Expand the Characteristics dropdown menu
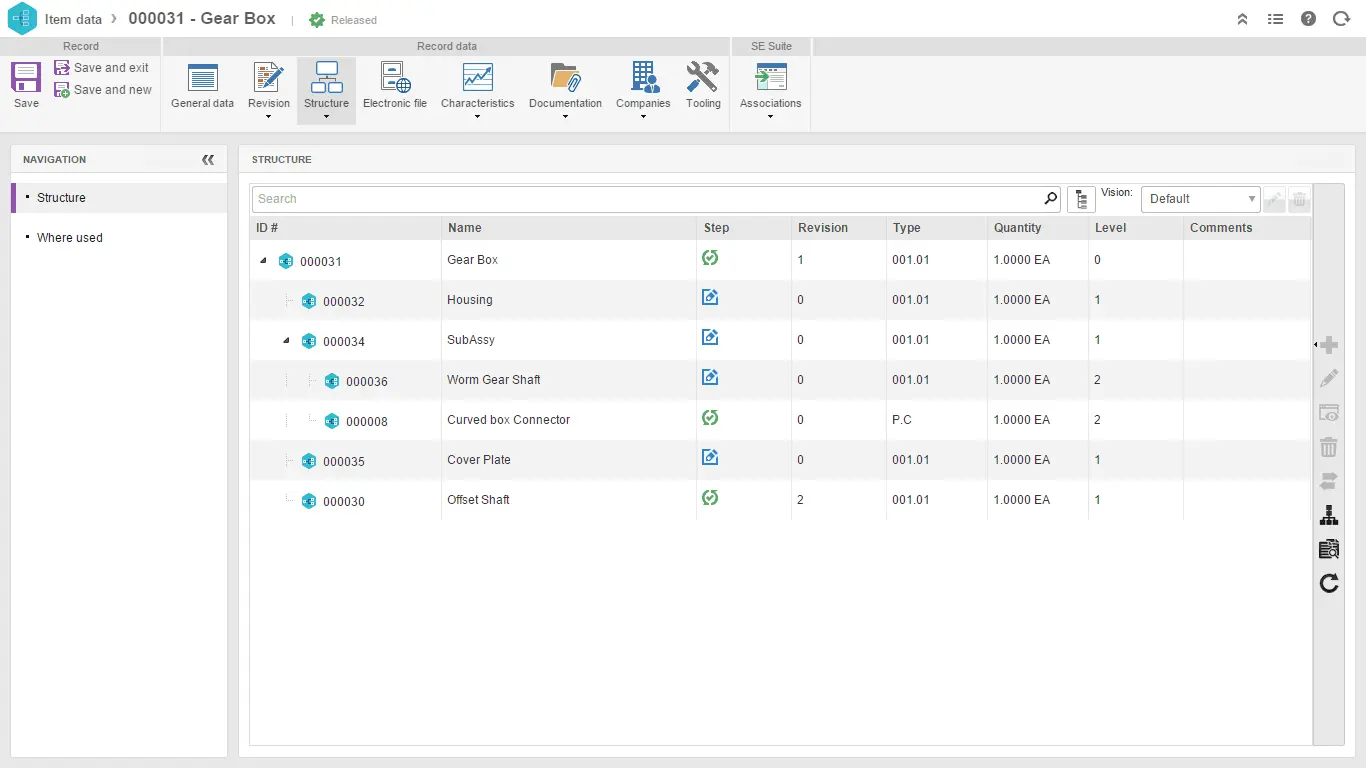The width and height of the screenshot is (1366, 768). click(477, 116)
